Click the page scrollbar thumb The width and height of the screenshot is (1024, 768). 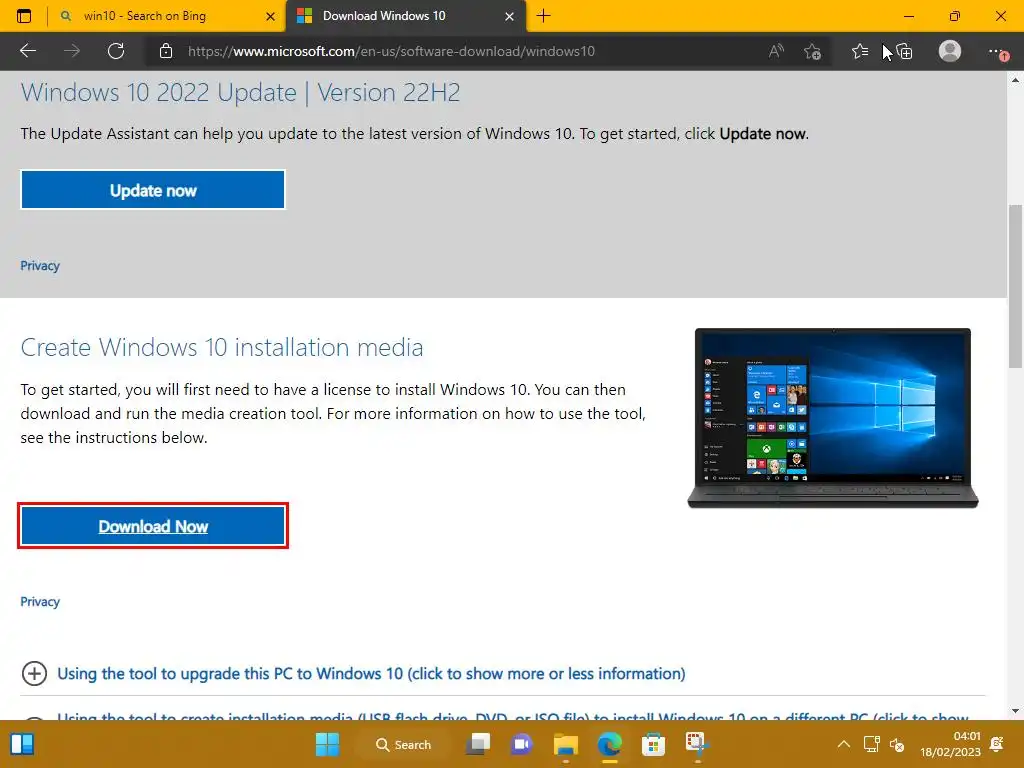click(x=1015, y=286)
